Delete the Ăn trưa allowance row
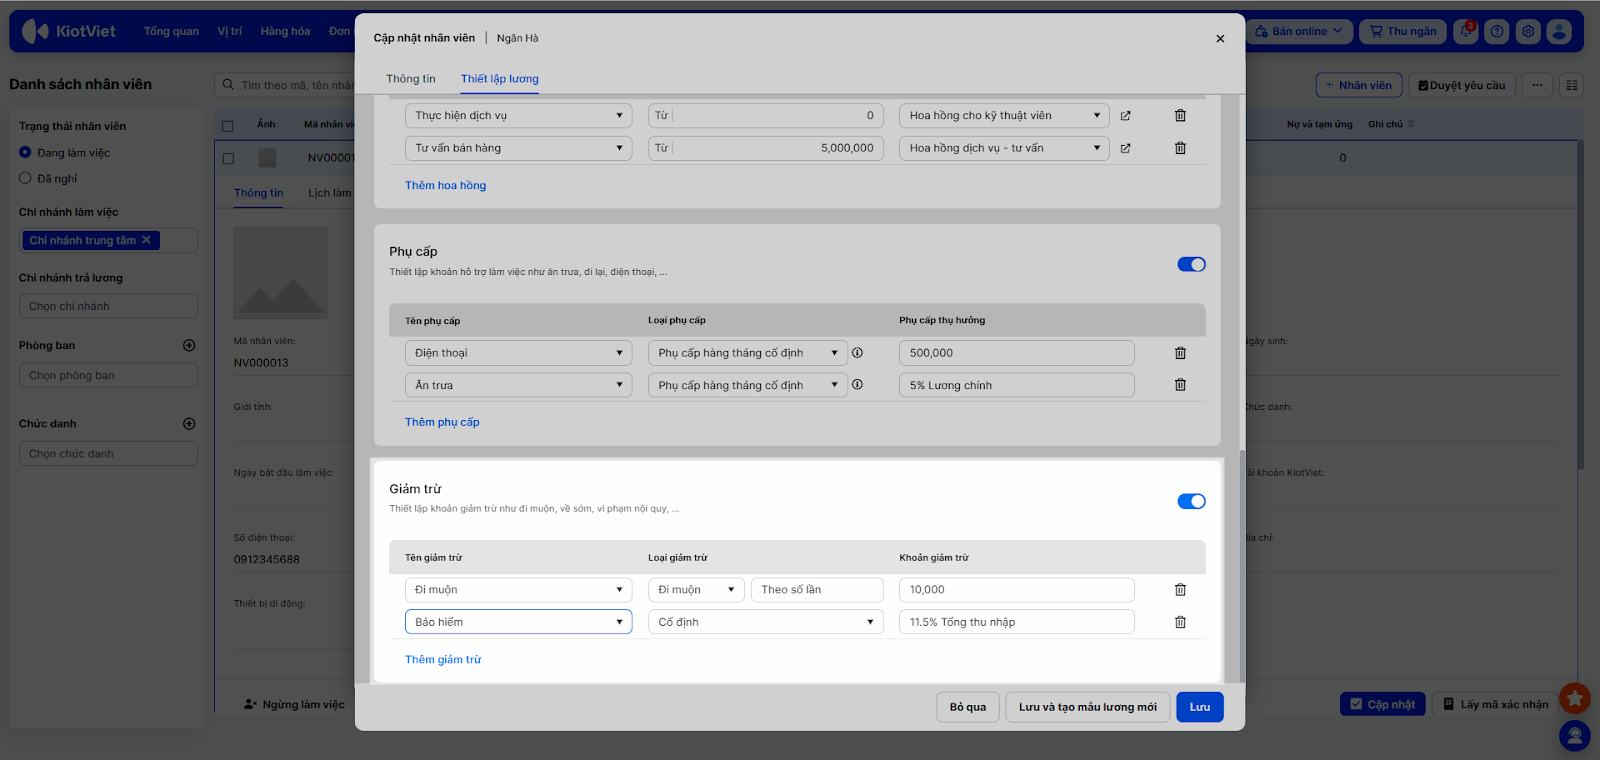 (1180, 385)
